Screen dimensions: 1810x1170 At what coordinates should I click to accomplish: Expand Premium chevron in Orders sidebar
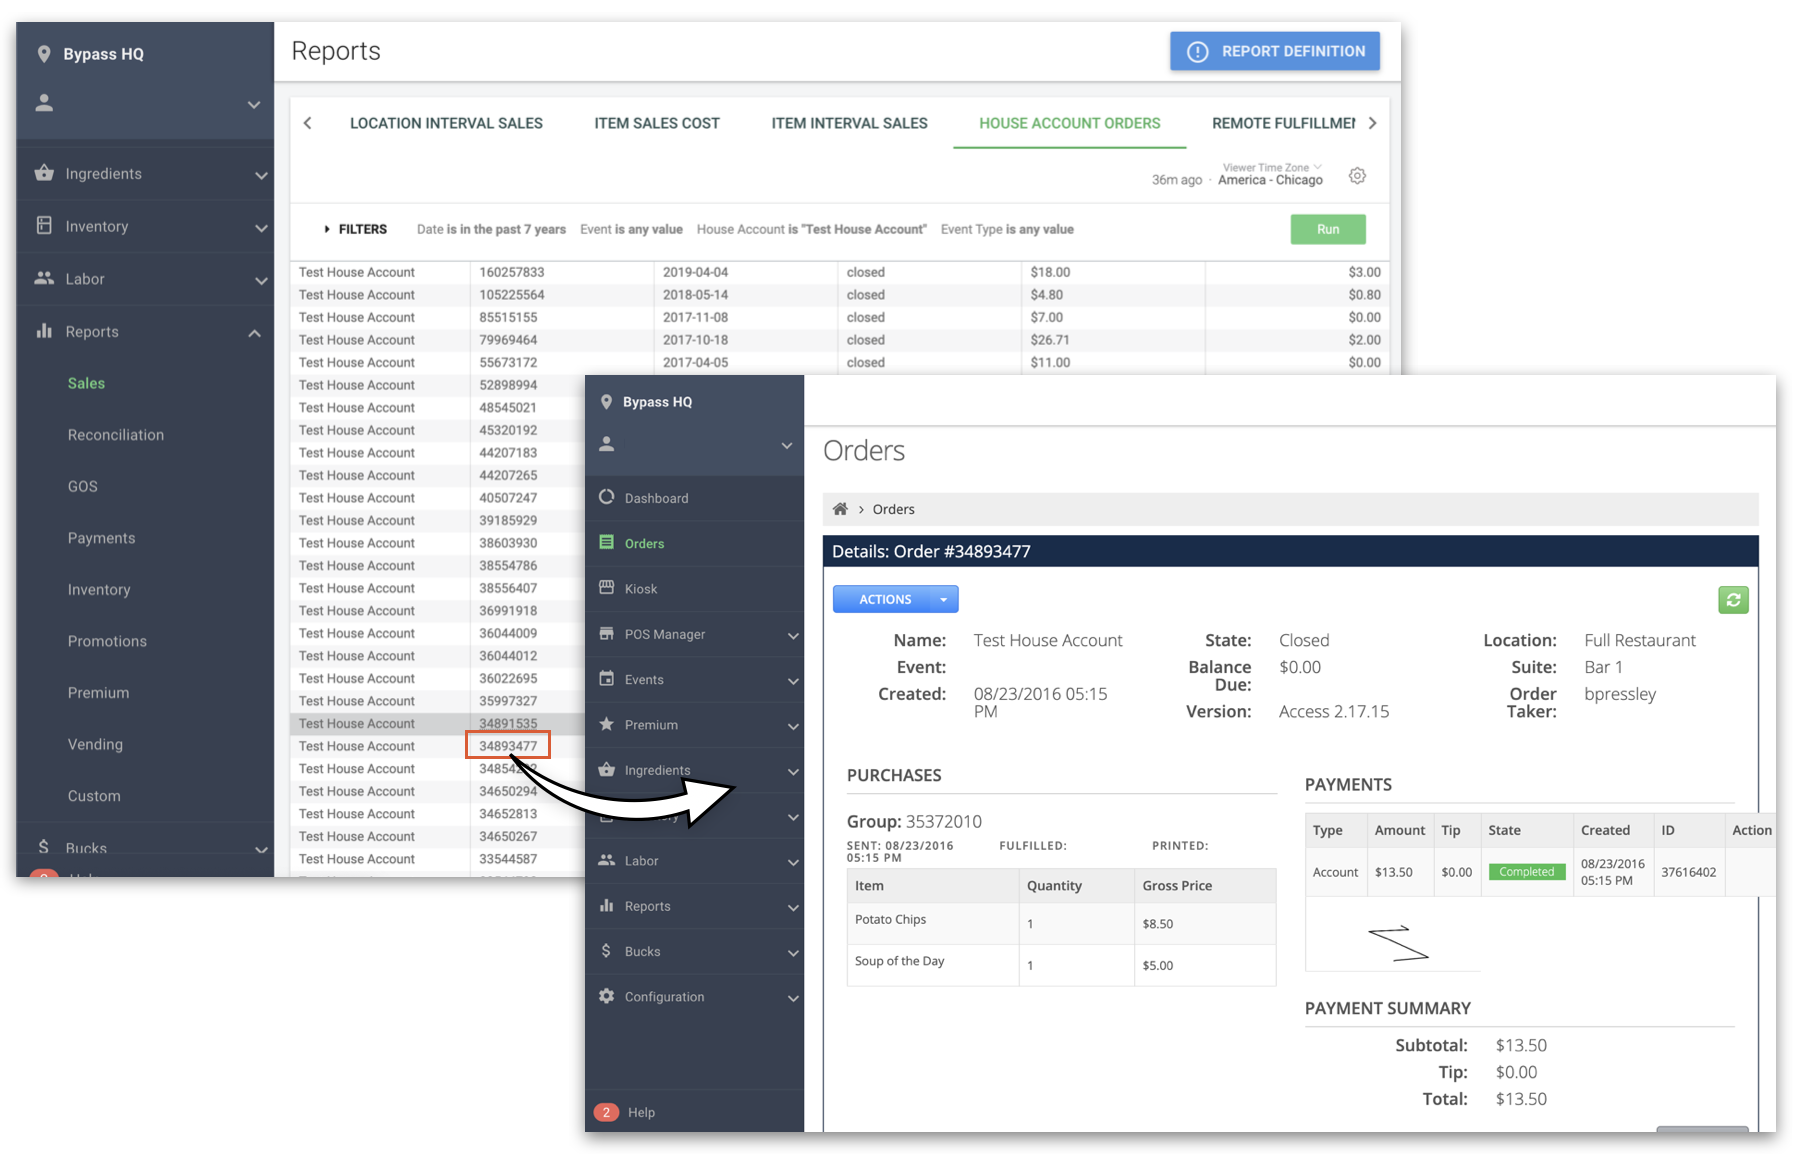[793, 726]
